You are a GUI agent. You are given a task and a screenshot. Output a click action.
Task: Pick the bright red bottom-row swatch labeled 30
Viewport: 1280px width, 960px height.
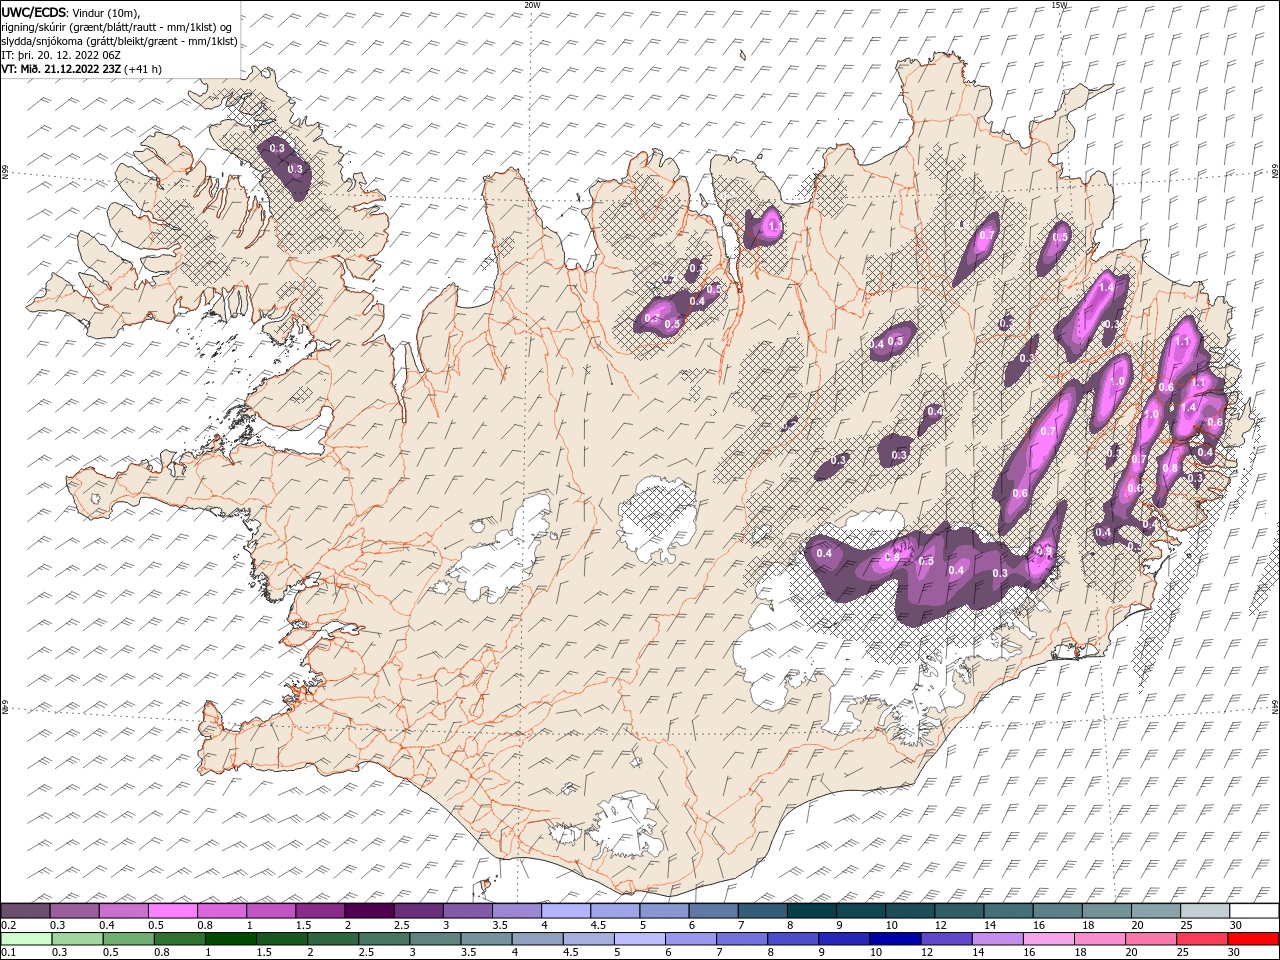point(1252,939)
